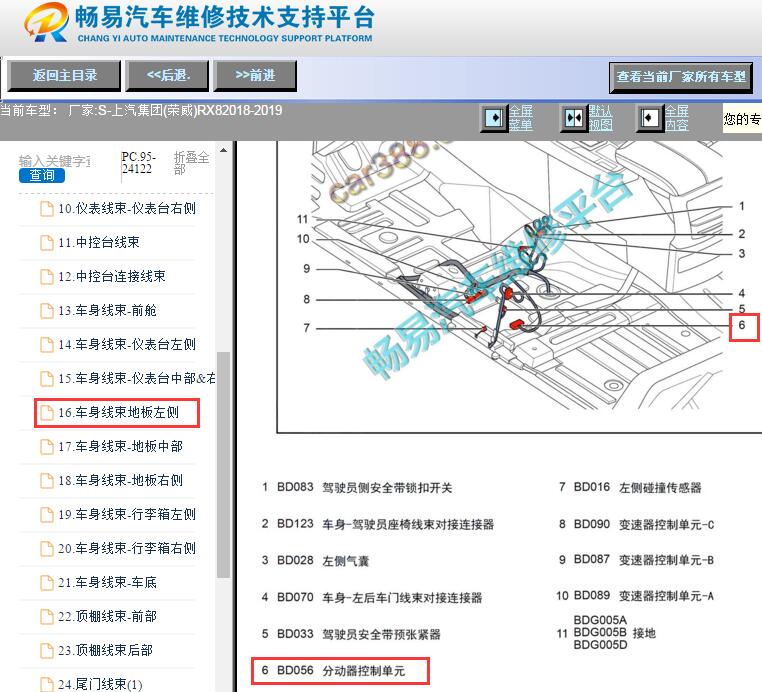Click legend entry BD083 驾驶员侧安全带锁扣开关
Screen dimensions: 762x692
tap(357, 487)
